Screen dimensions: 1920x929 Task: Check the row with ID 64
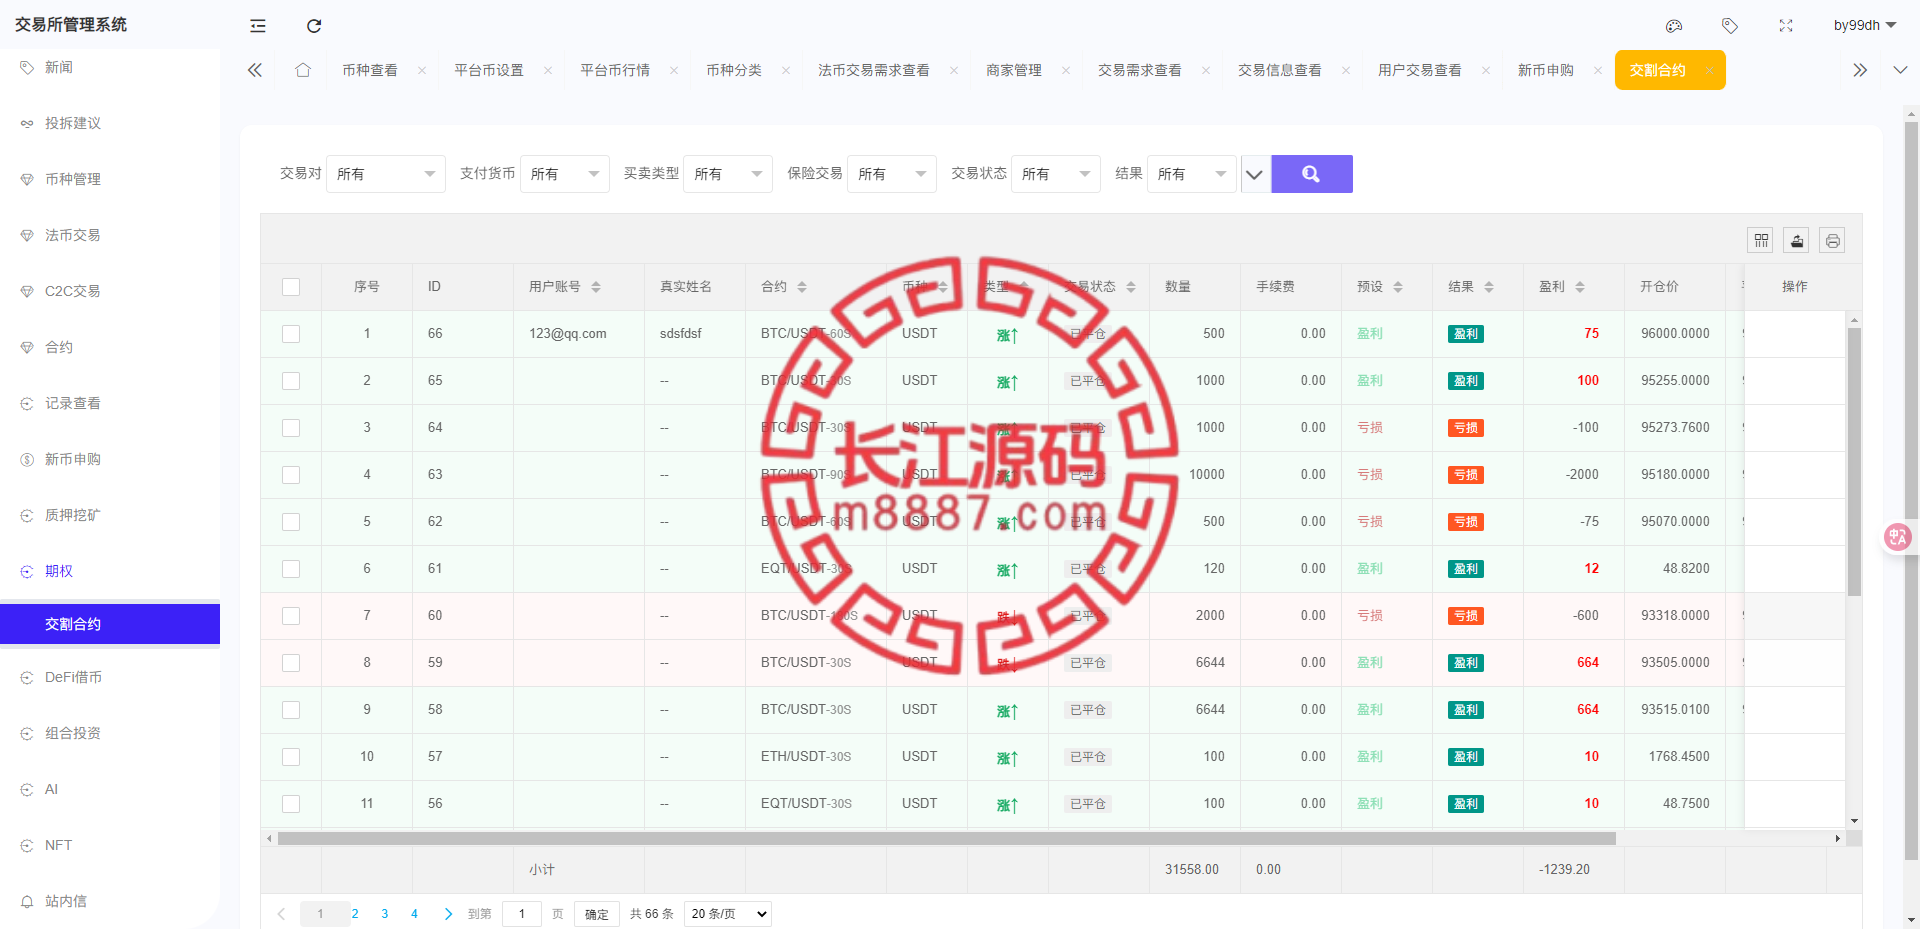[291, 428]
